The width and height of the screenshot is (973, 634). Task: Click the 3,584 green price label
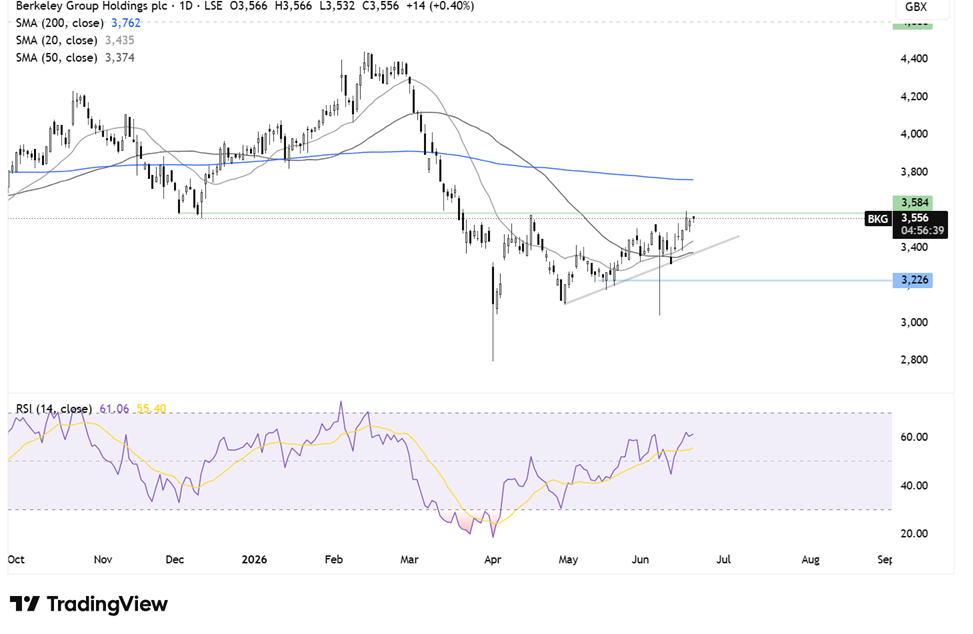915,202
